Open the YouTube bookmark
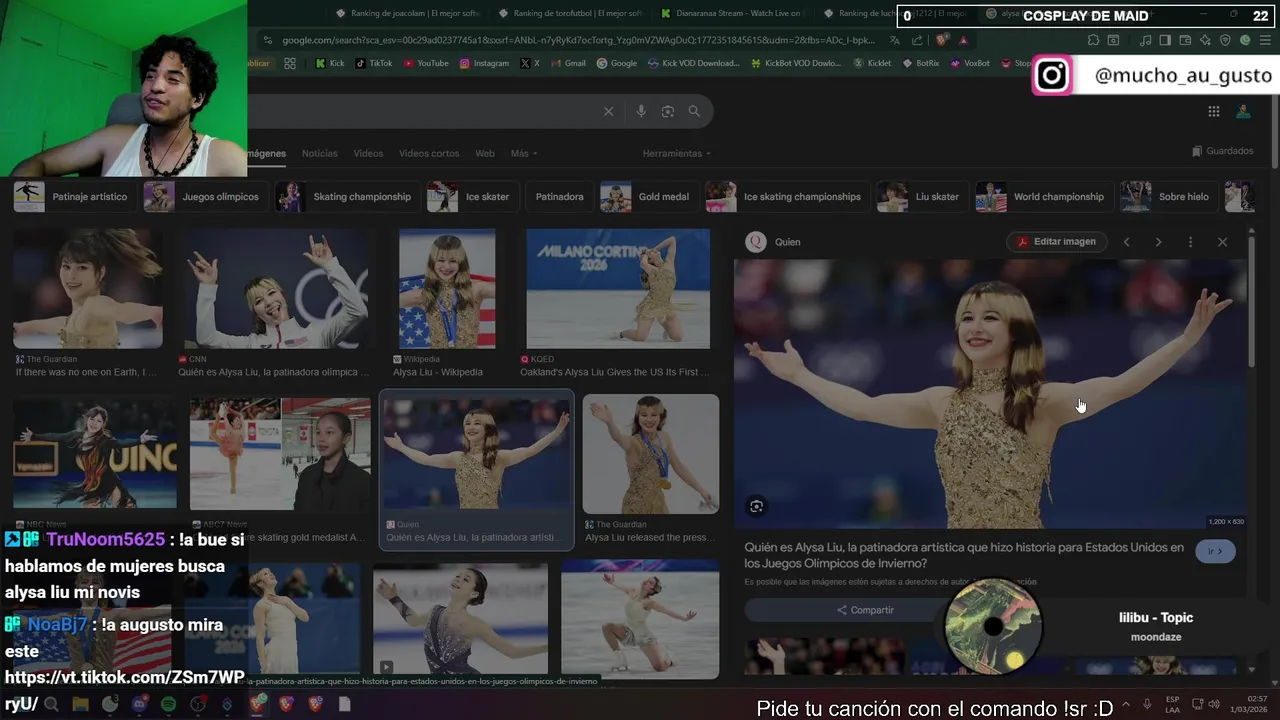Screen dimensions: 1280x720 (x=426, y=63)
